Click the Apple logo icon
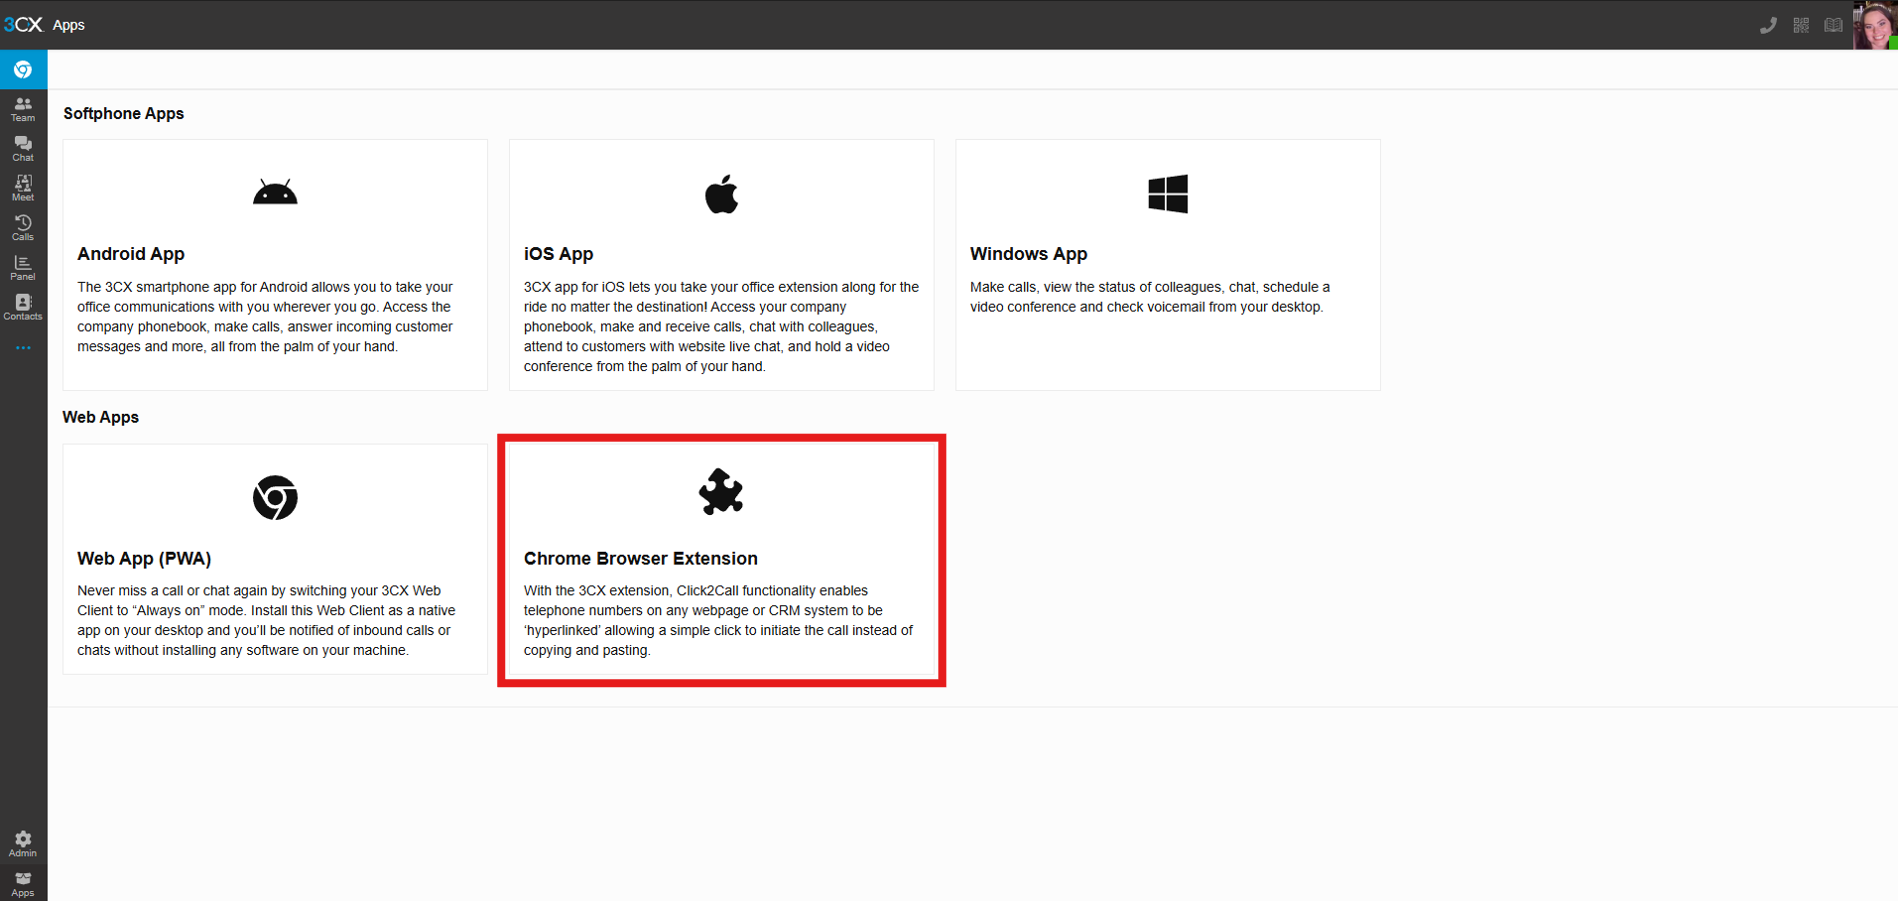Image resolution: width=1898 pixels, height=901 pixels. coord(721,194)
